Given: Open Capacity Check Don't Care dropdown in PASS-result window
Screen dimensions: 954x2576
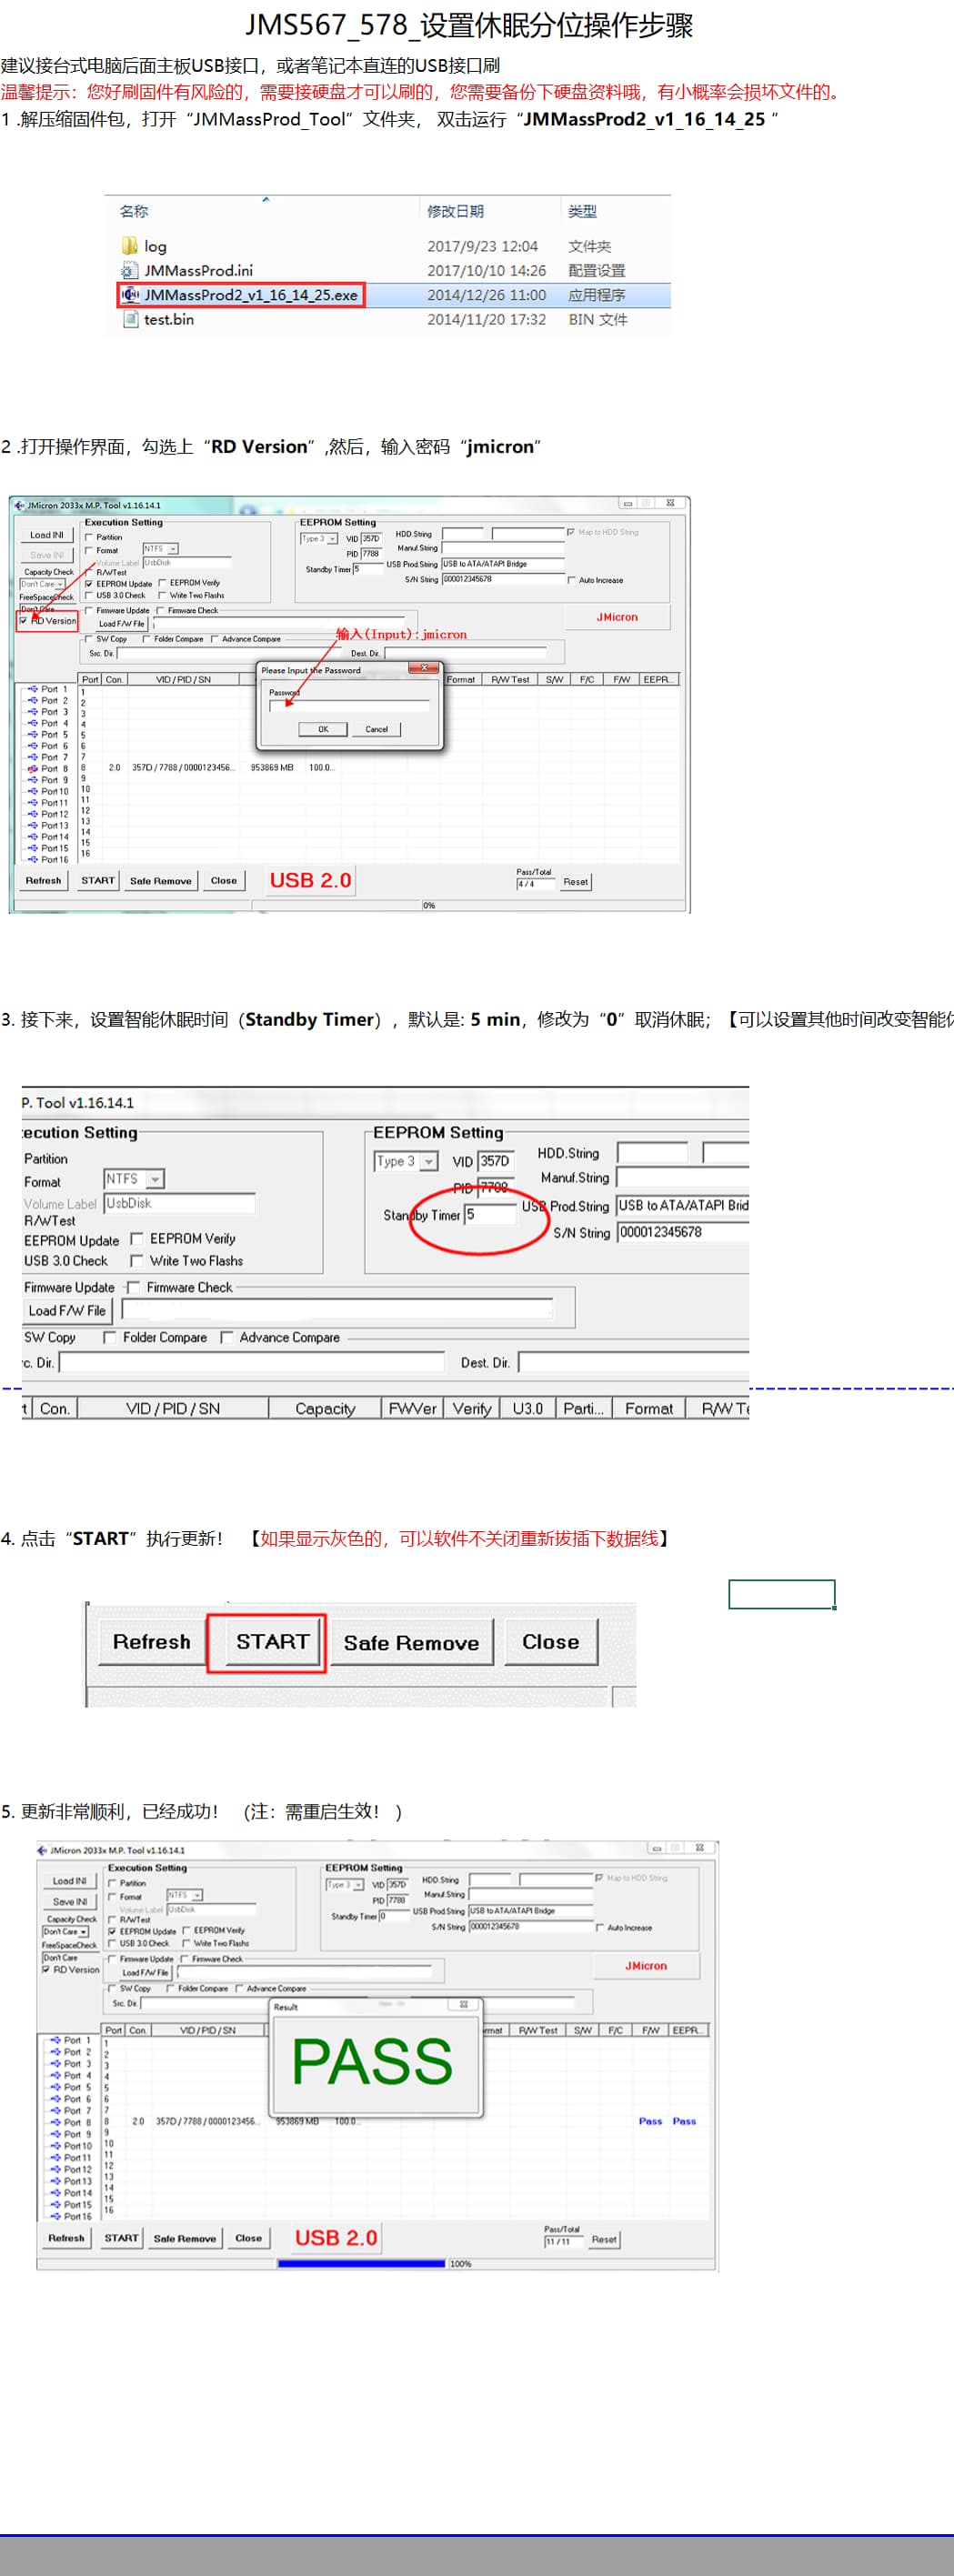Looking at the screenshot, I should pyautogui.click(x=84, y=1932).
